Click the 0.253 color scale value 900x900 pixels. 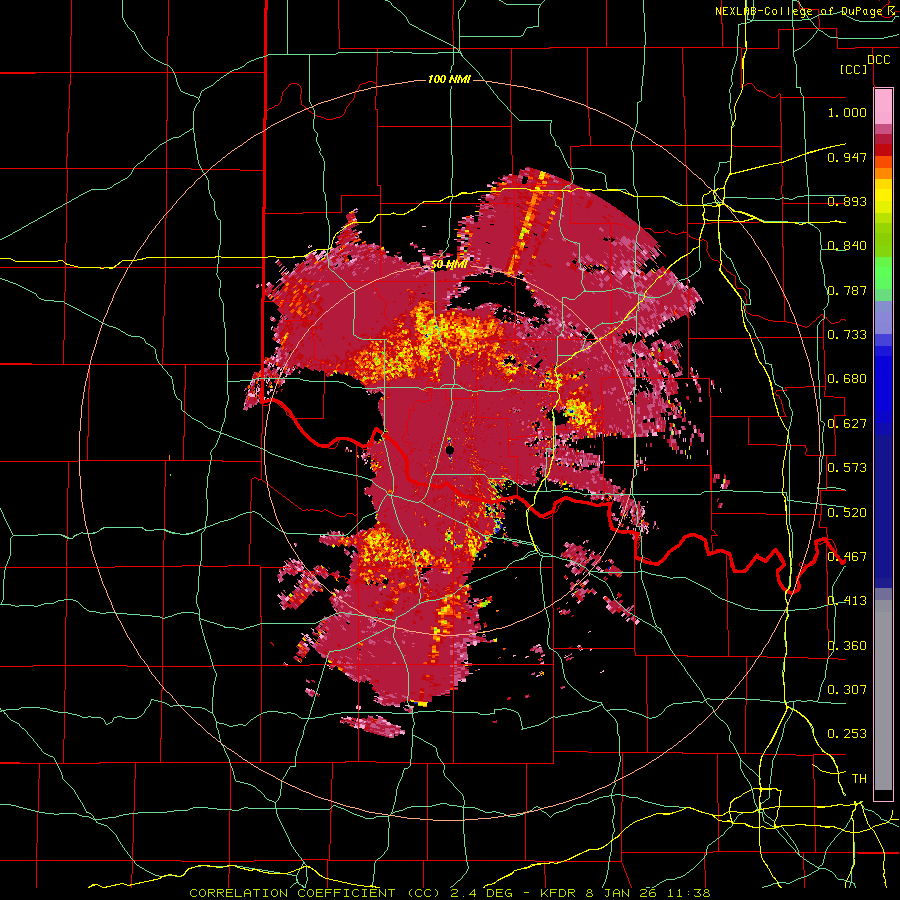[x=847, y=734]
